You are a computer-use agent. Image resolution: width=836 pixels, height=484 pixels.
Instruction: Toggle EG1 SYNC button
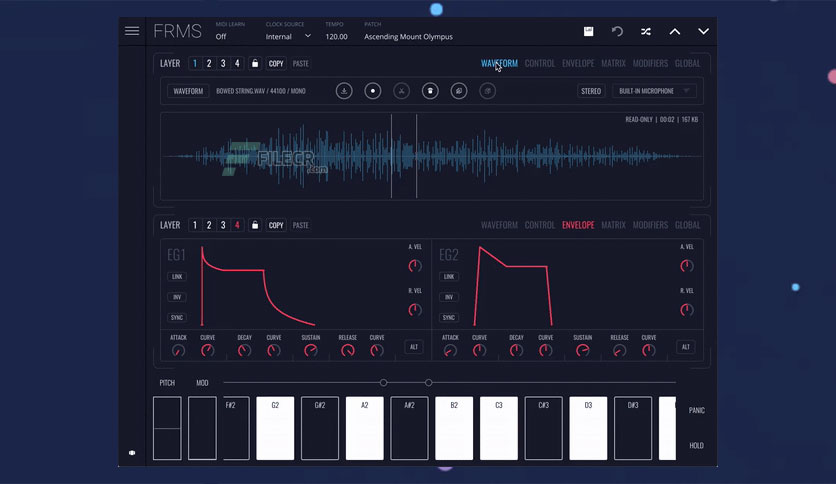[x=177, y=317]
